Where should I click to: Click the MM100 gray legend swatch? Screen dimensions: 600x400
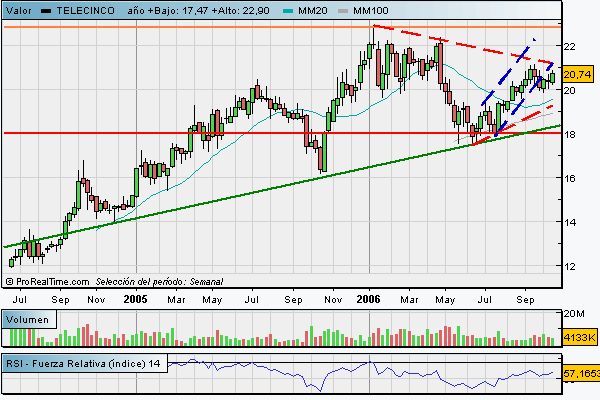pos(343,11)
